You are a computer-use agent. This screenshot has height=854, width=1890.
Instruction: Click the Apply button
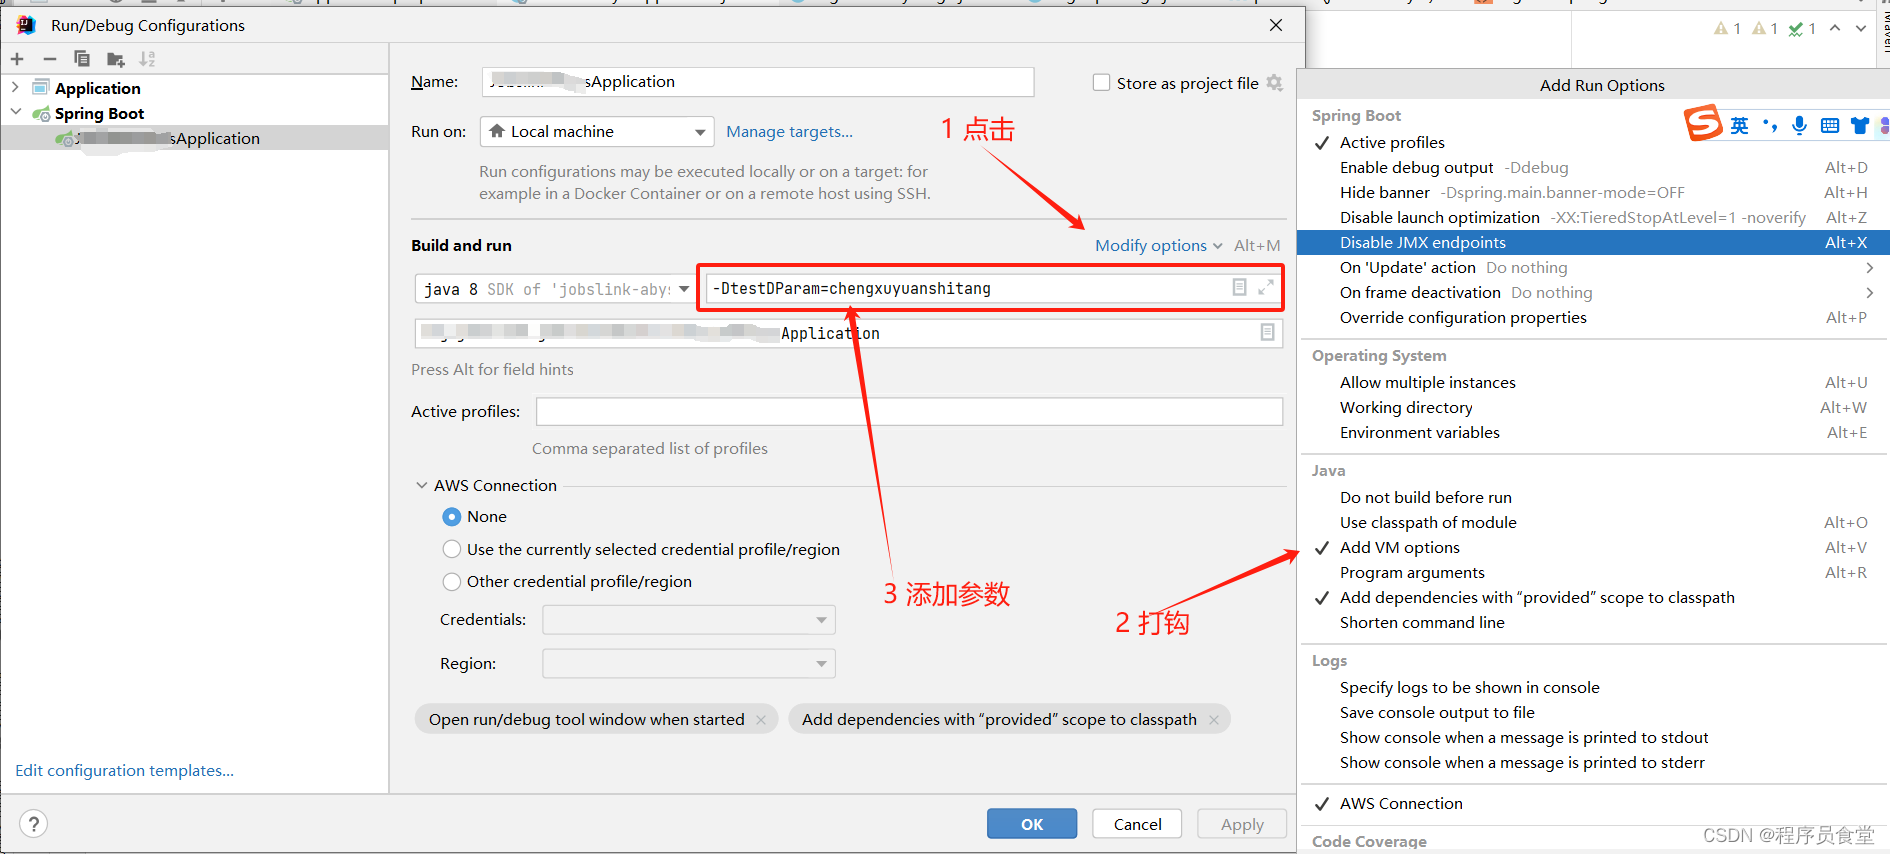pos(1242,824)
